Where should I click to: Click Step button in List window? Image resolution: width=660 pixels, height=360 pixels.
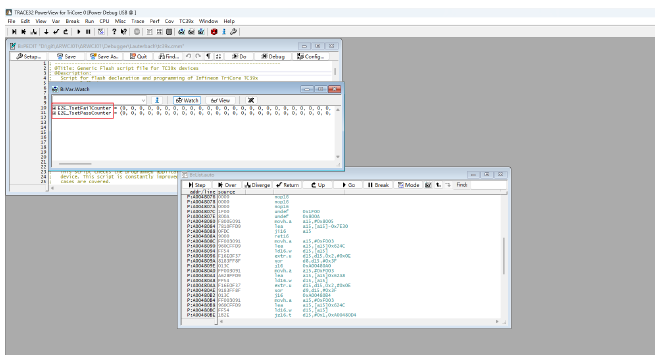pos(197,185)
